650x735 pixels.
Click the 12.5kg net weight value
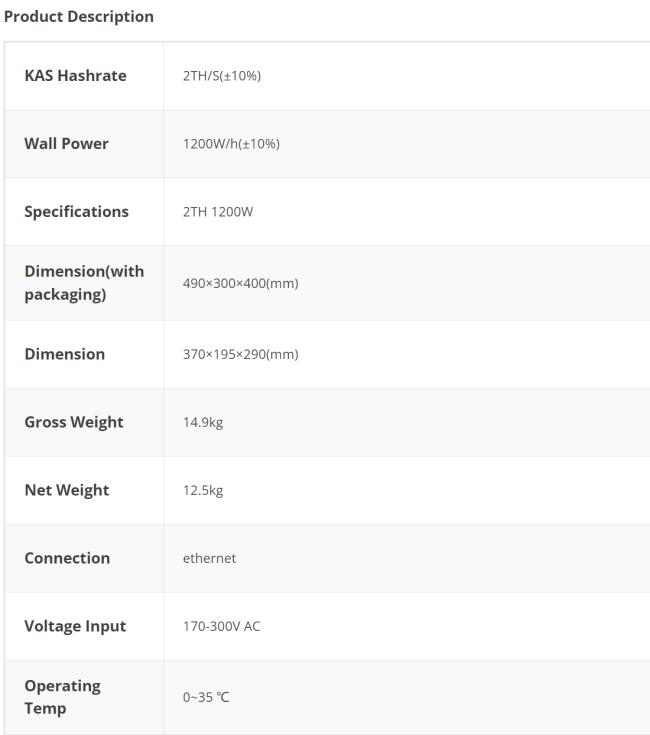point(203,490)
